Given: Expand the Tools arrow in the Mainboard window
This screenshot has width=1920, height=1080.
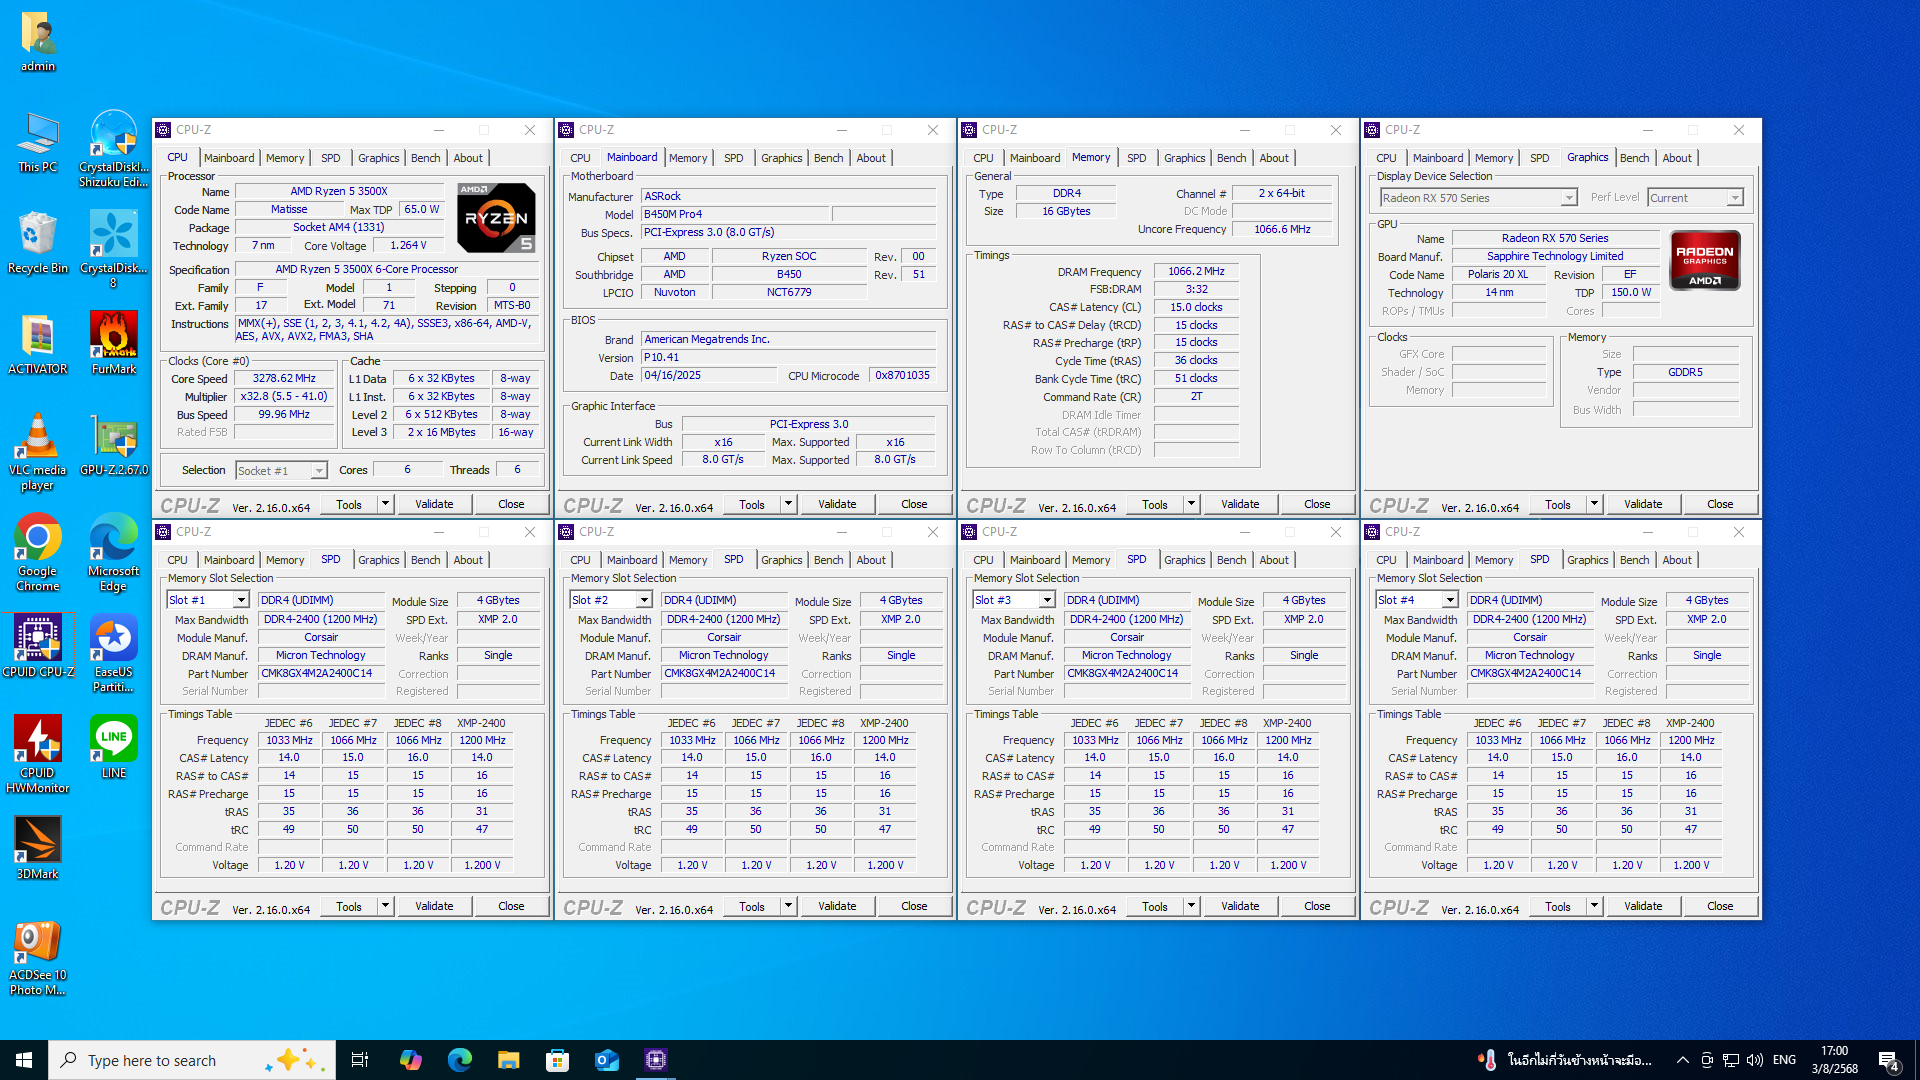Looking at the screenshot, I should 788,504.
